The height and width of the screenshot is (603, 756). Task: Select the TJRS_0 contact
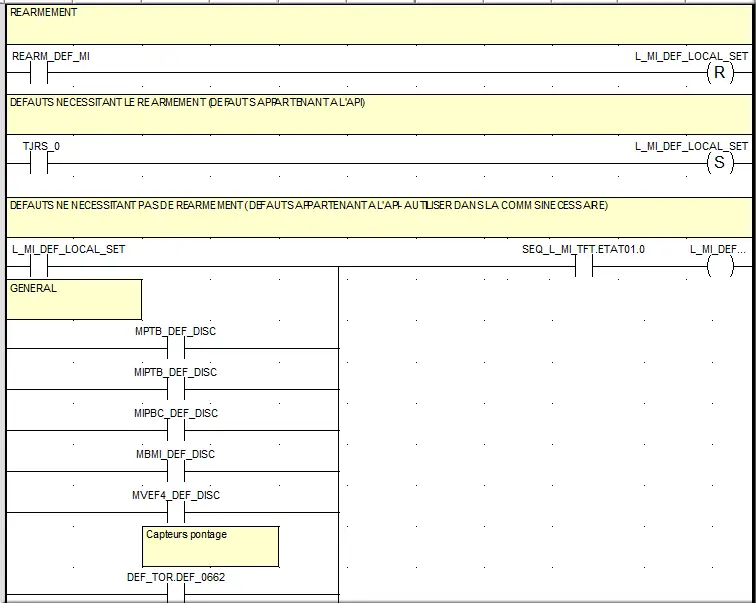40,163
